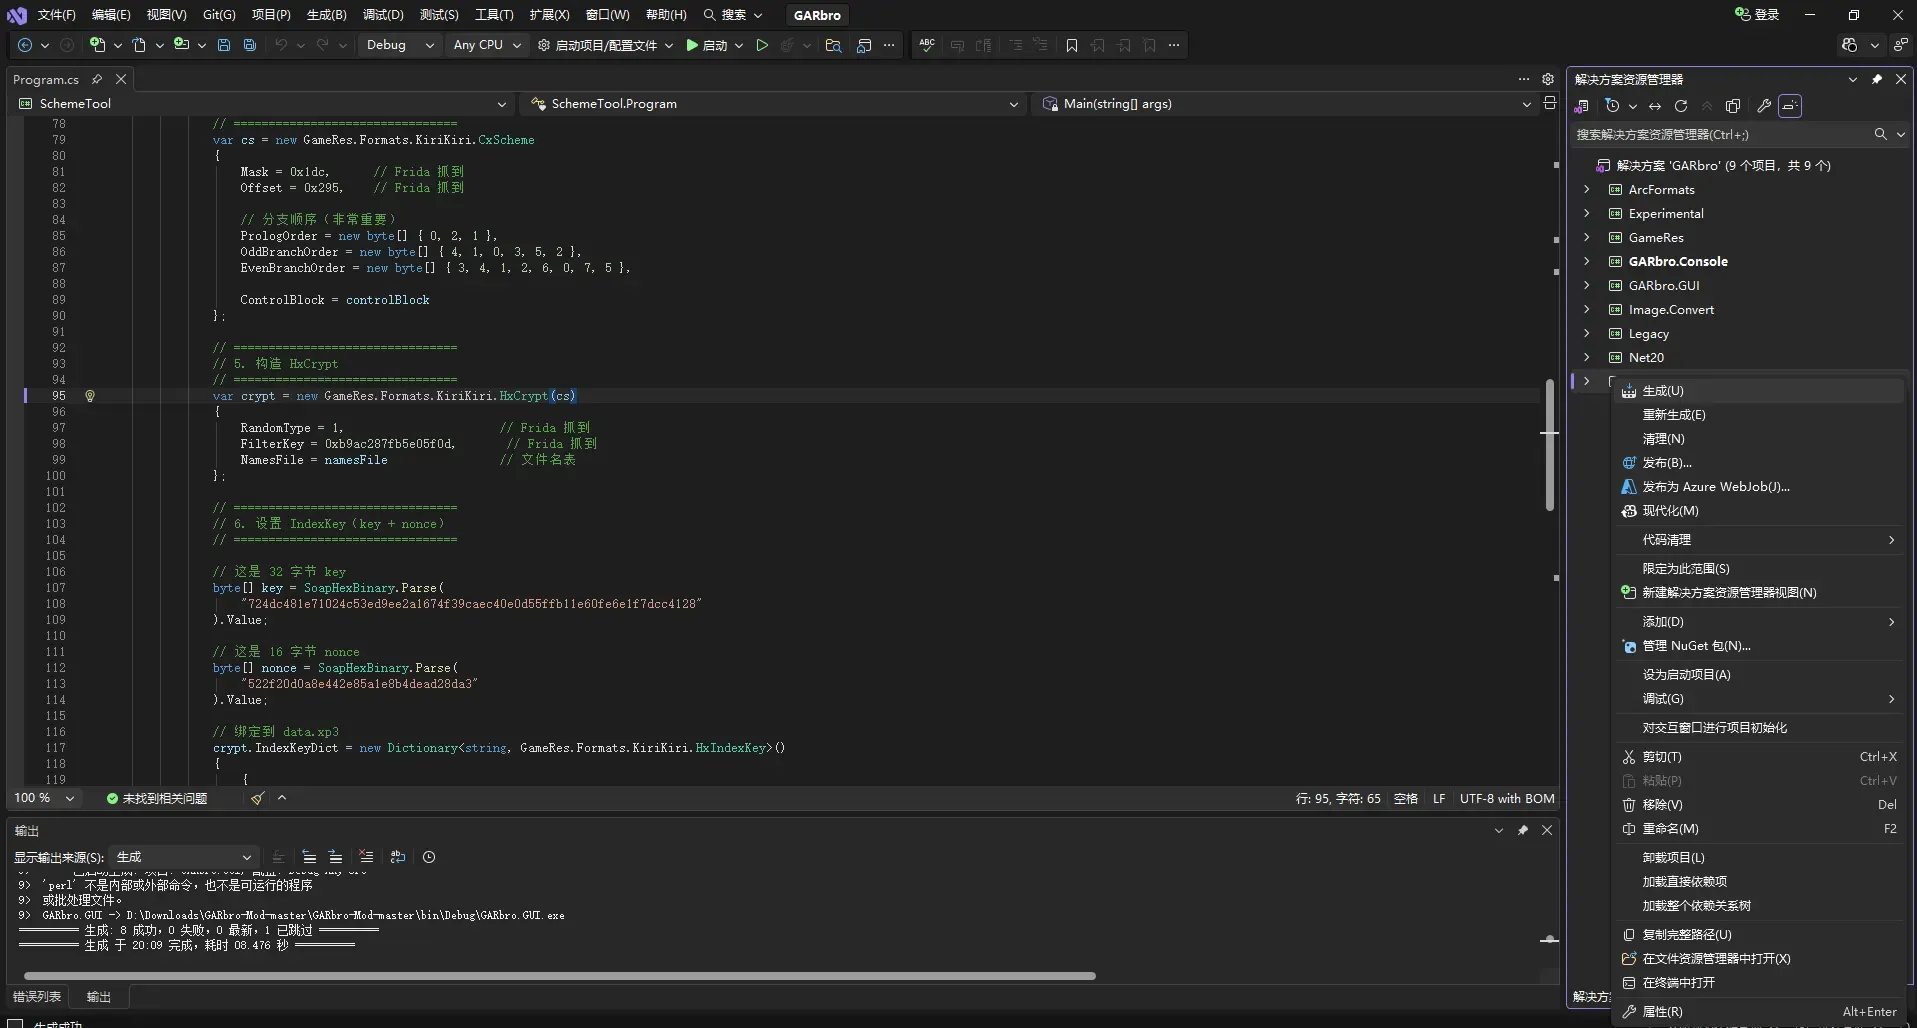Pin the Program.cs tab
The width and height of the screenshot is (1917, 1028).
[97, 79]
